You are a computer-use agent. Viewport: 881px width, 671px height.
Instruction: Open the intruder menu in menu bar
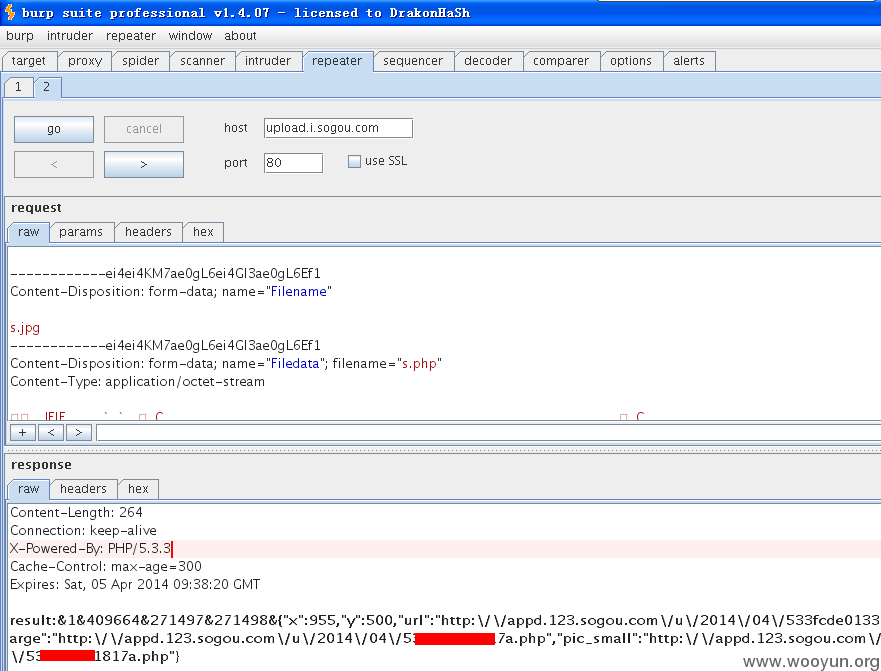70,36
